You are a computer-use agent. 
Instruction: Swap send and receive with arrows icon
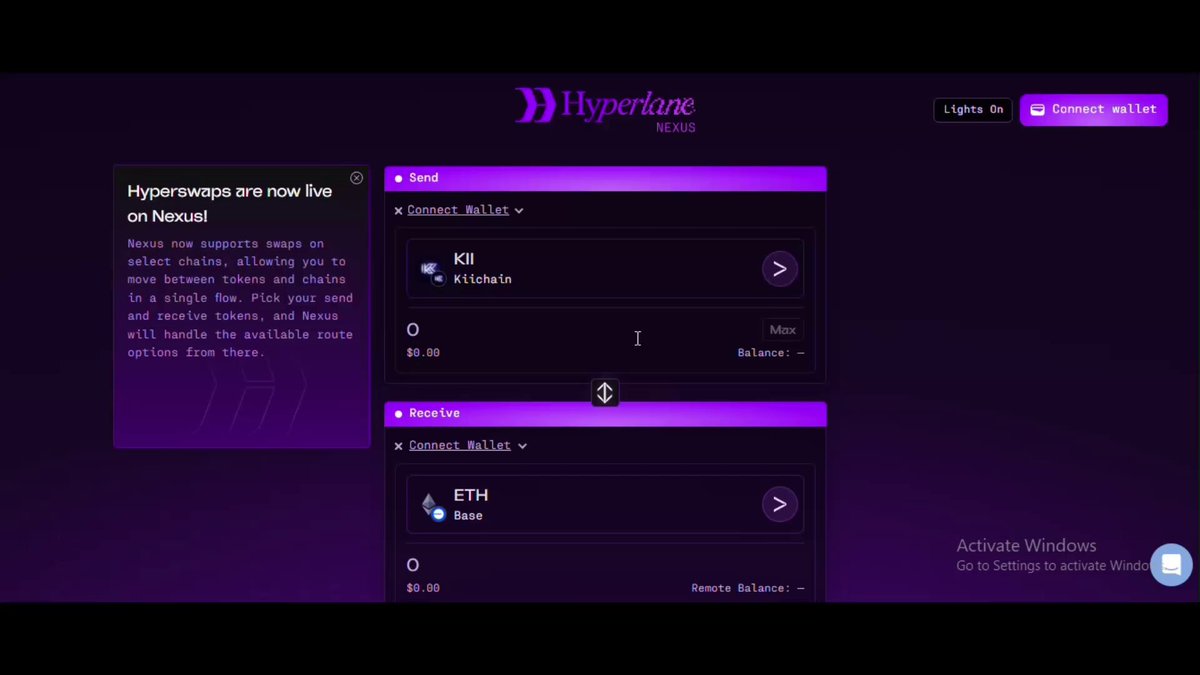point(605,393)
